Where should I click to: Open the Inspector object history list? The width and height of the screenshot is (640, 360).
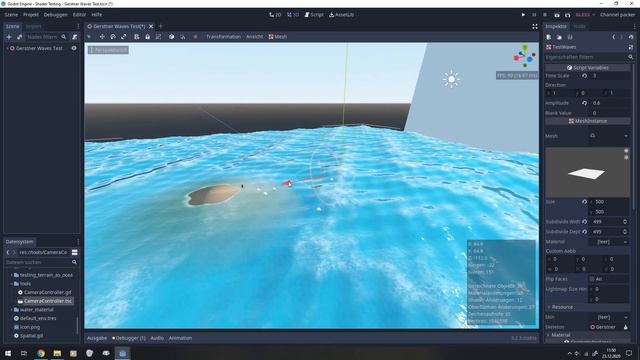(631, 37)
